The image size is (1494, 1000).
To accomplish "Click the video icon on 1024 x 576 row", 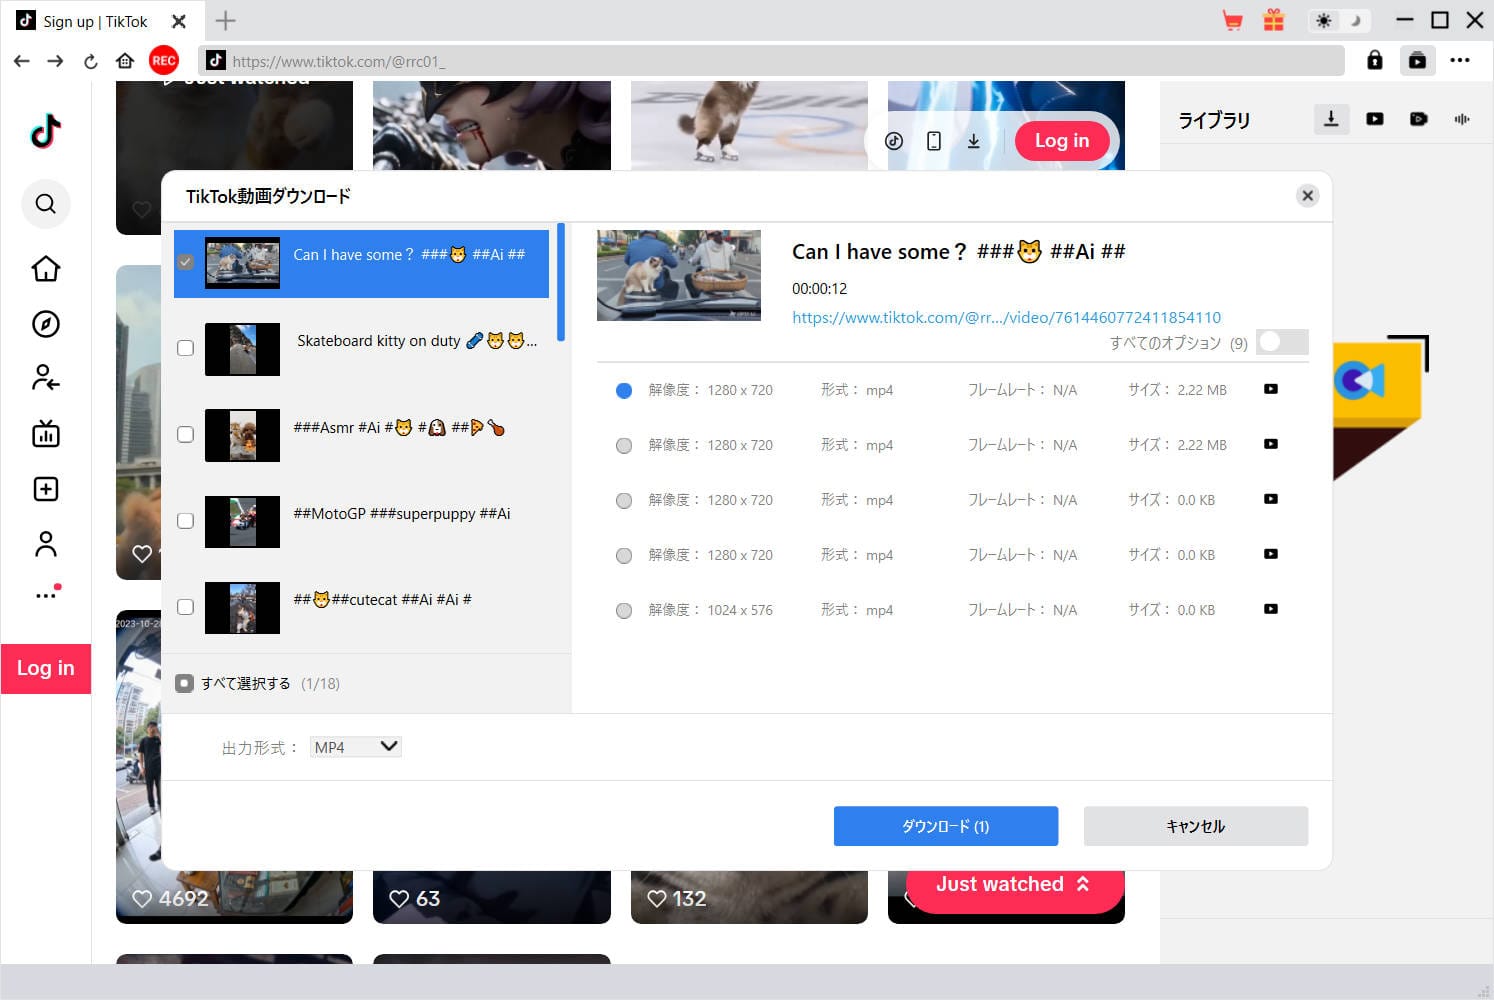I will coord(1271,609).
